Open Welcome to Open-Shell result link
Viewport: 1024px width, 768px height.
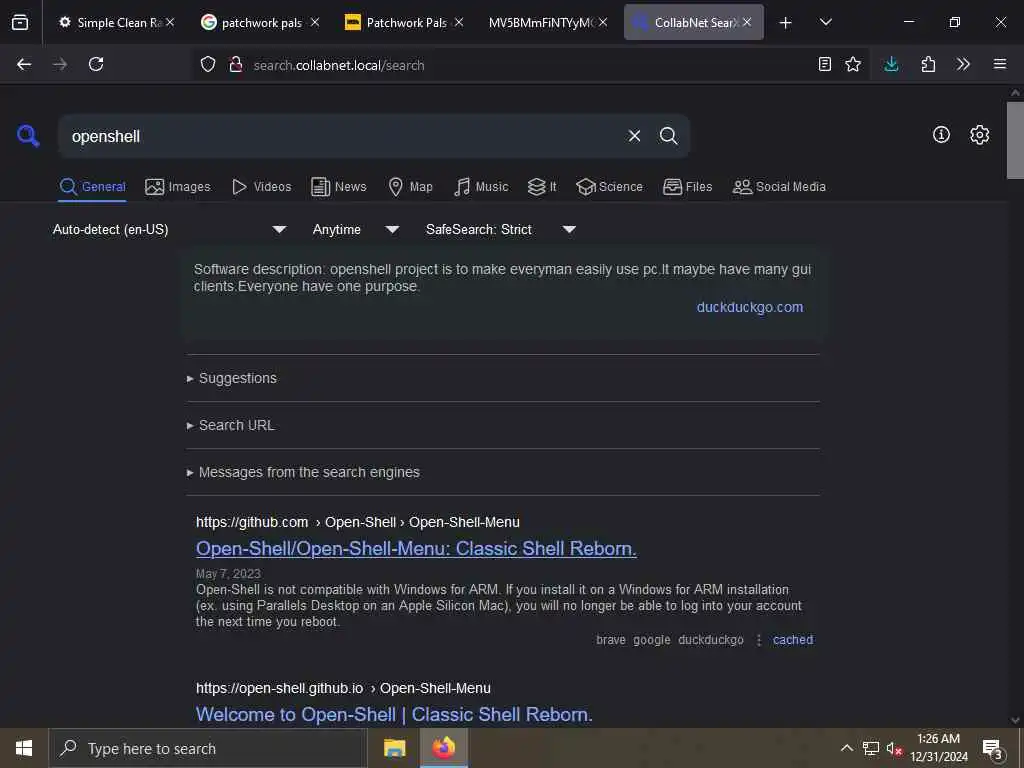[x=394, y=714]
